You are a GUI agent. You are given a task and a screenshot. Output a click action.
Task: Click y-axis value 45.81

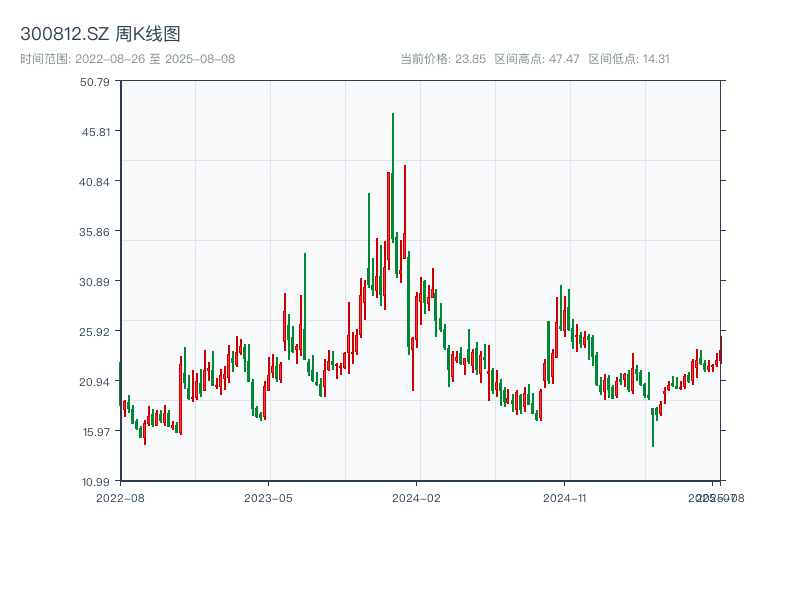click(x=95, y=132)
